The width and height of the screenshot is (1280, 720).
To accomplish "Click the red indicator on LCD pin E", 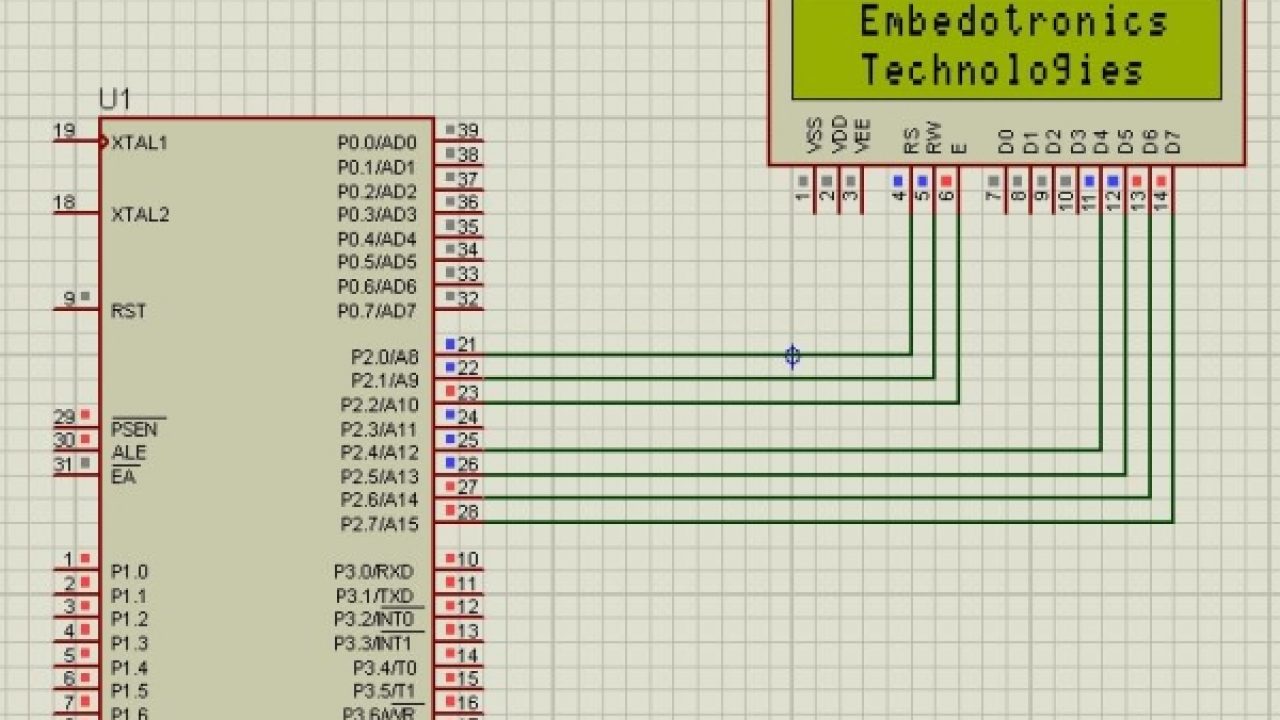I will pyautogui.click(x=945, y=181).
